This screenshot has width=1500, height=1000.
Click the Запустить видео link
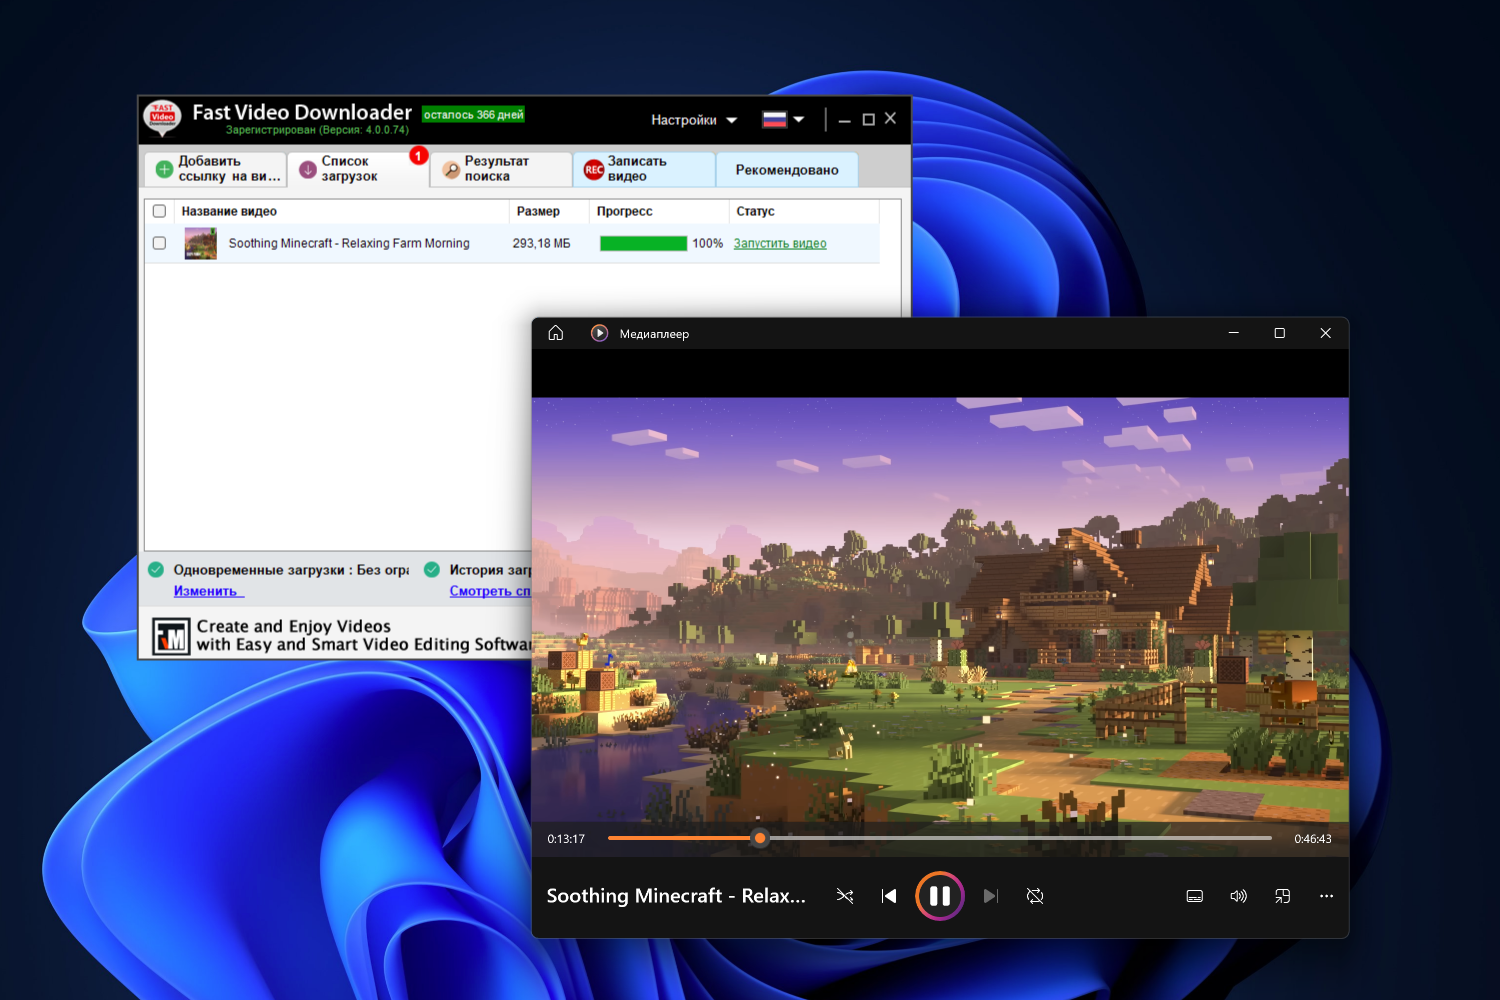coord(780,243)
